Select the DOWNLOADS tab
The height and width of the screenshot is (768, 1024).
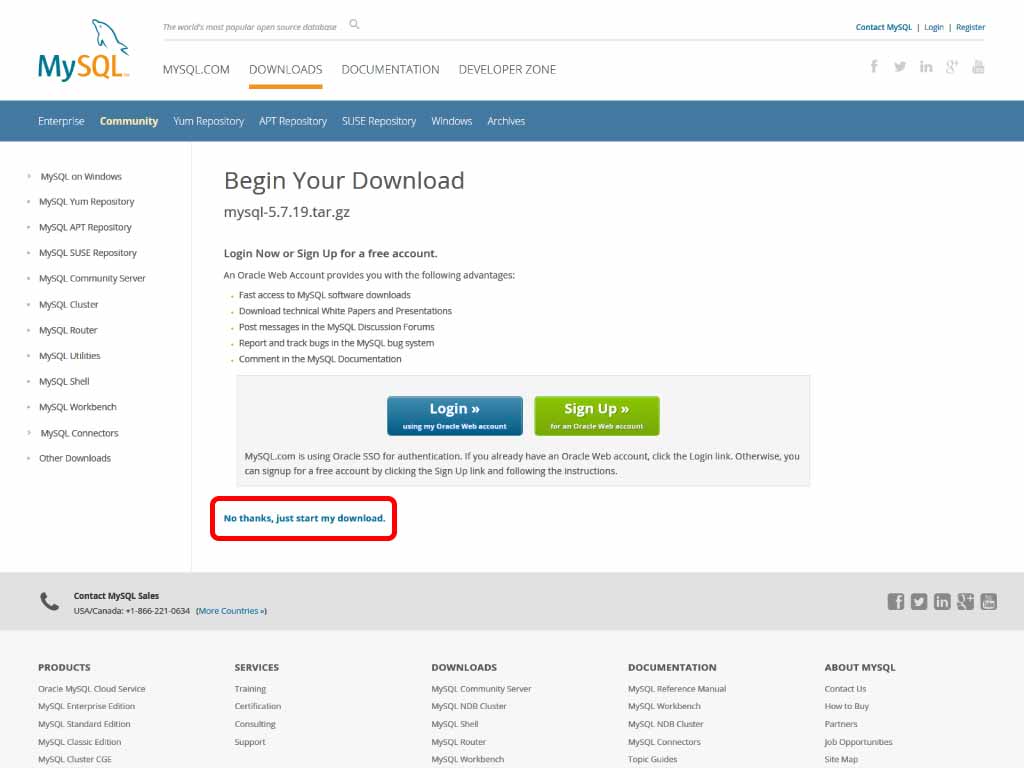pyautogui.click(x=285, y=69)
